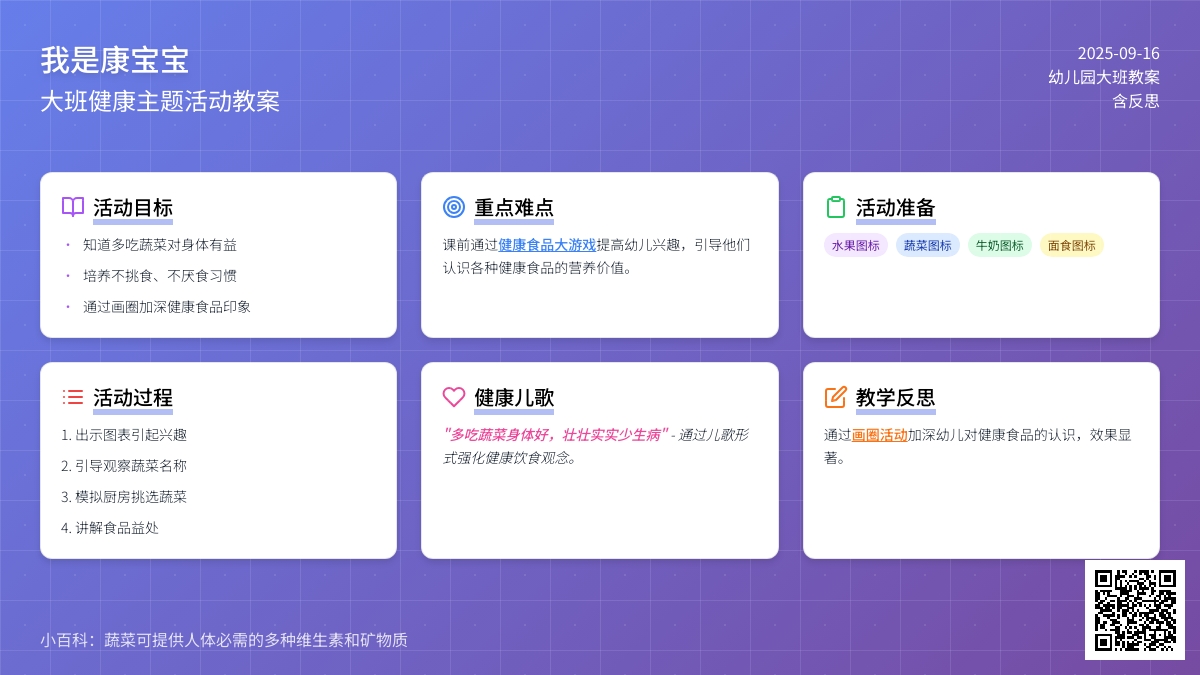Click the list icon beside 活动过程
The width and height of the screenshot is (1200, 675).
73,397
